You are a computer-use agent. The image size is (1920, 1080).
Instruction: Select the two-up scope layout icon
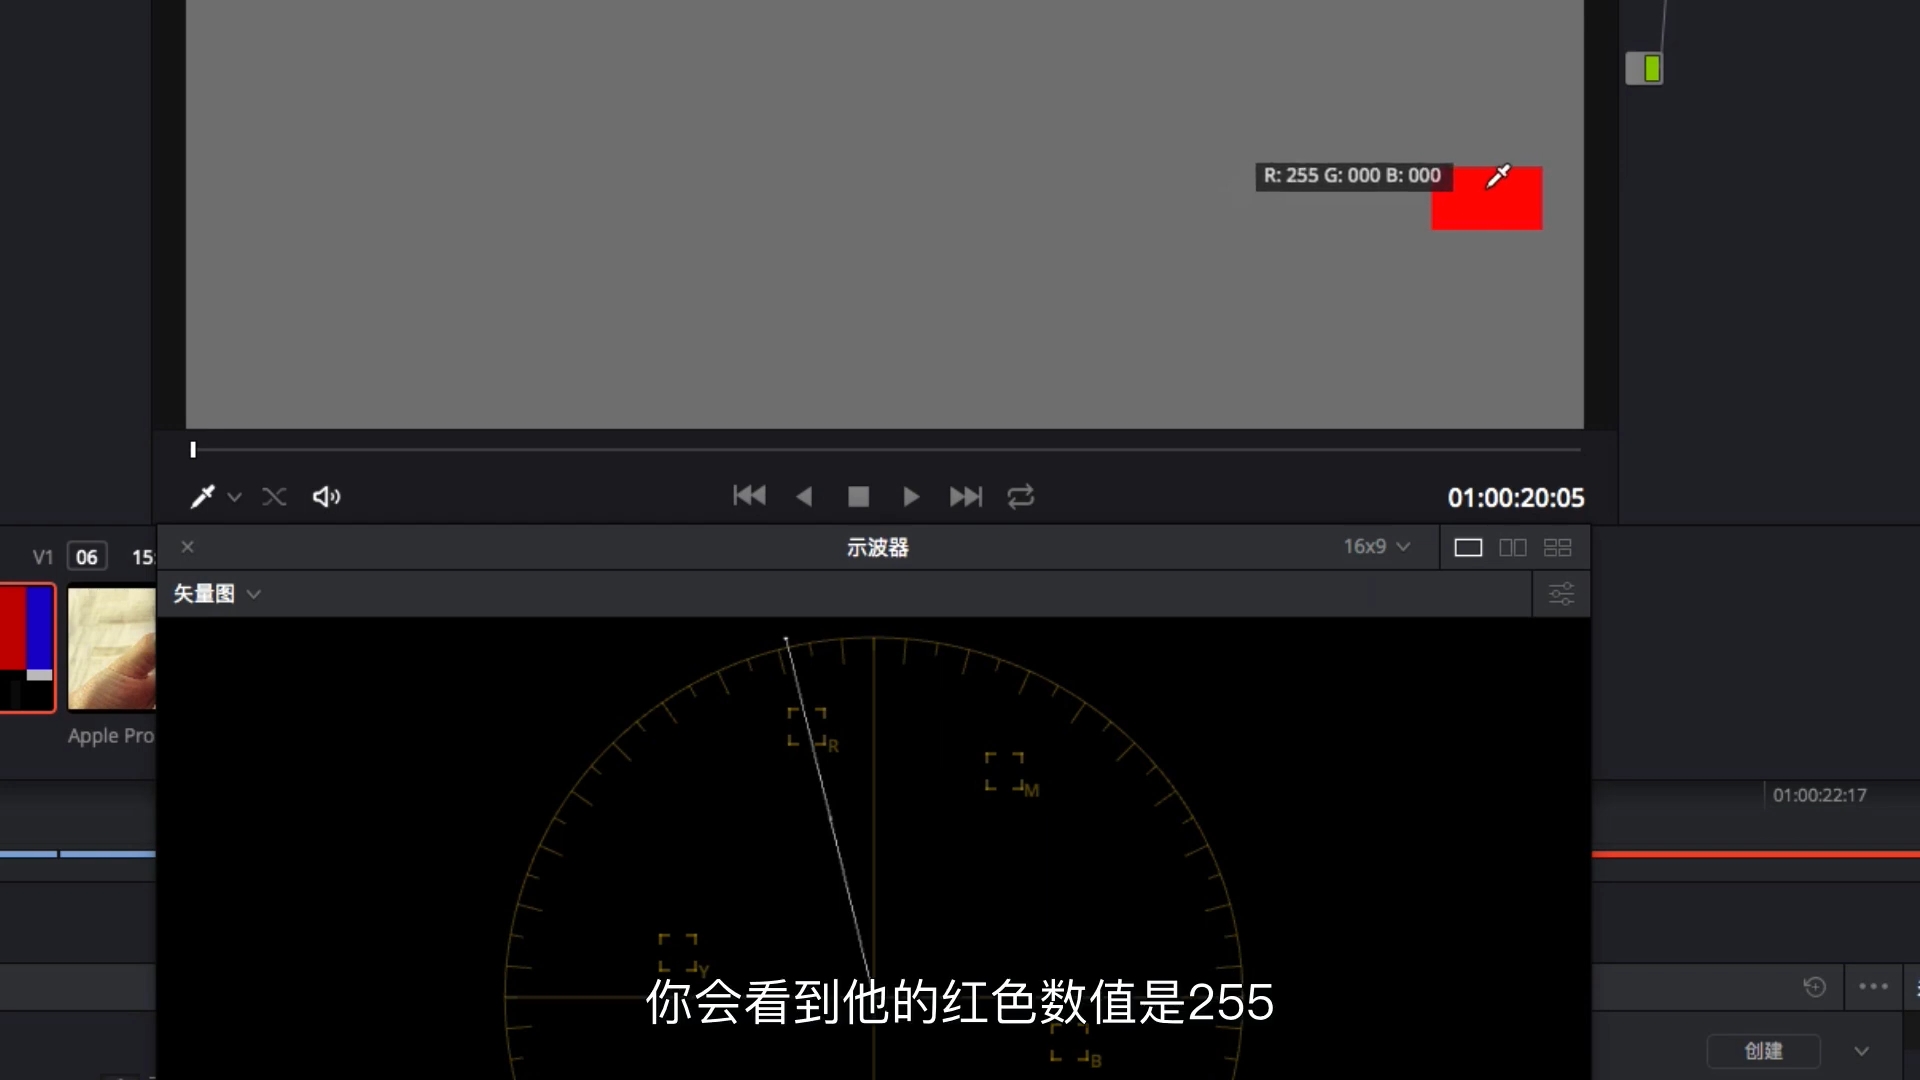[1513, 547]
